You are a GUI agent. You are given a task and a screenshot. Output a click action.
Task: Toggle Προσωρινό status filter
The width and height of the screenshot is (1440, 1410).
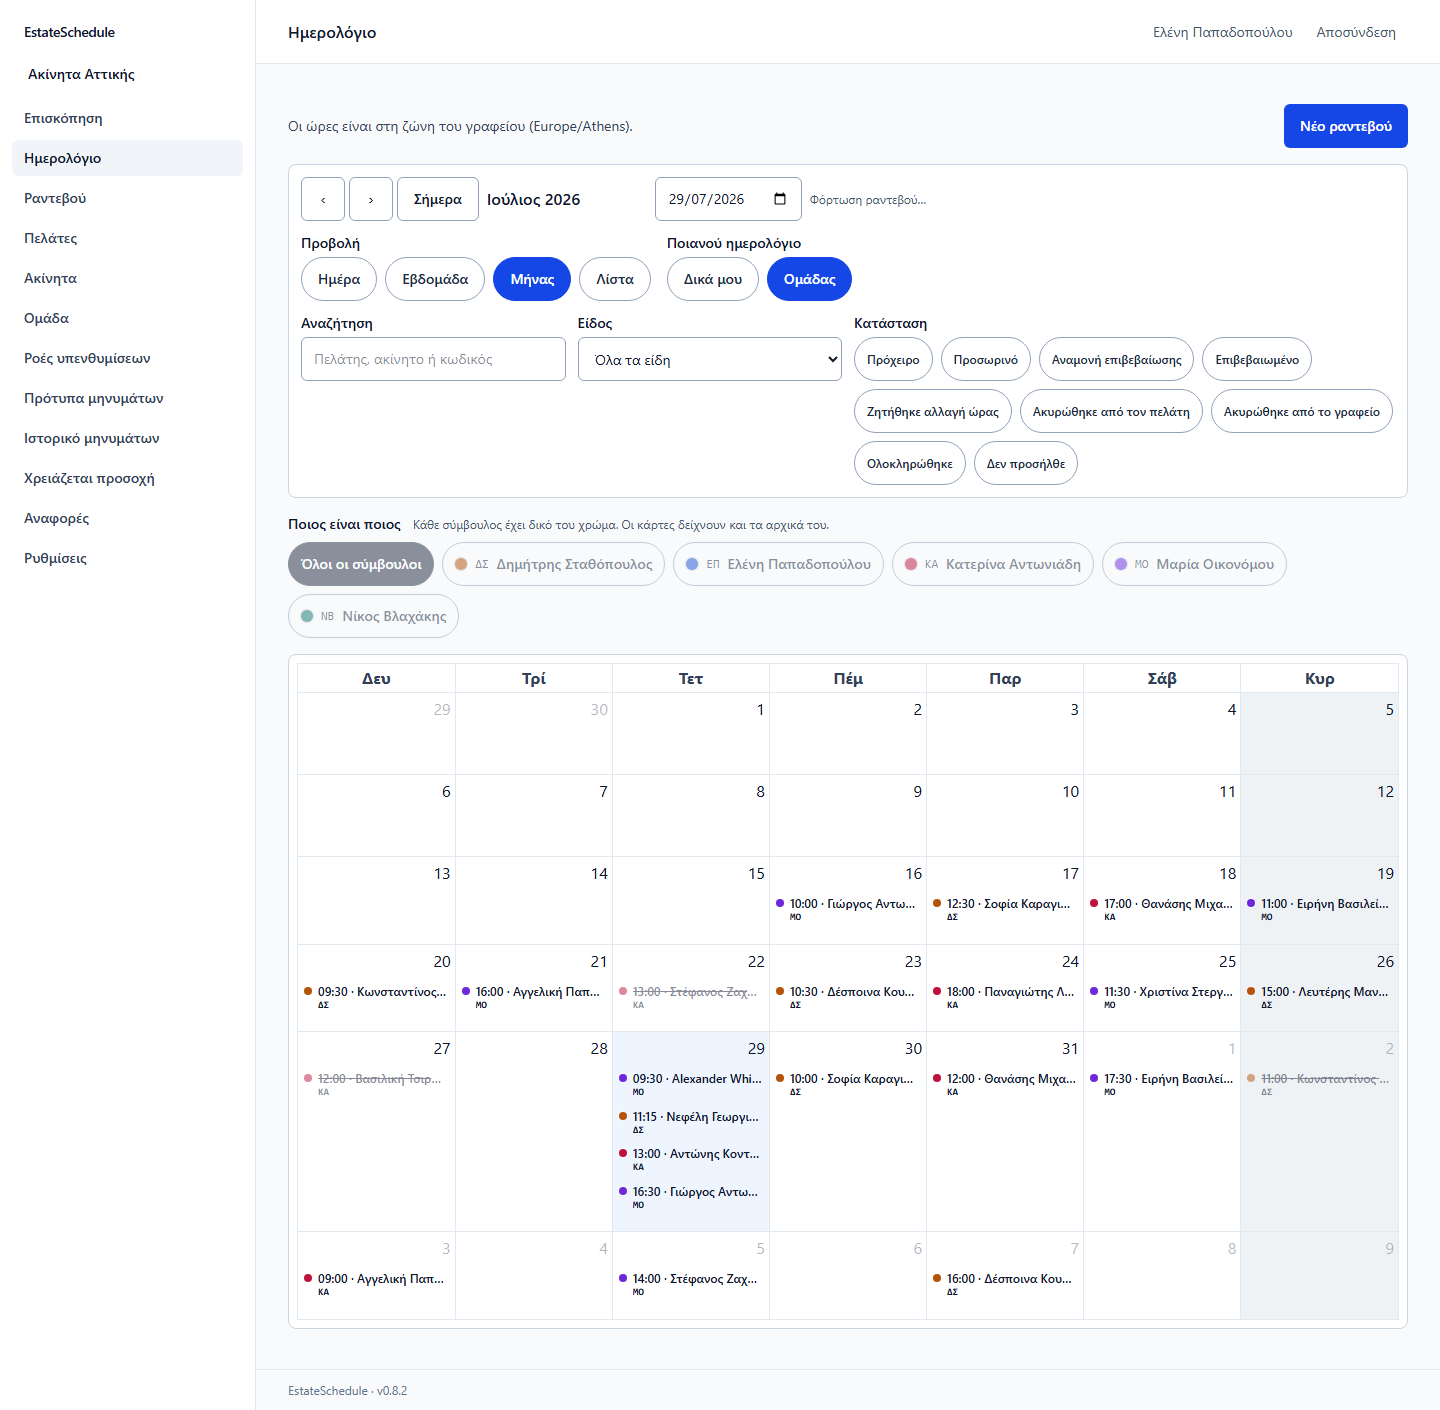click(x=986, y=359)
